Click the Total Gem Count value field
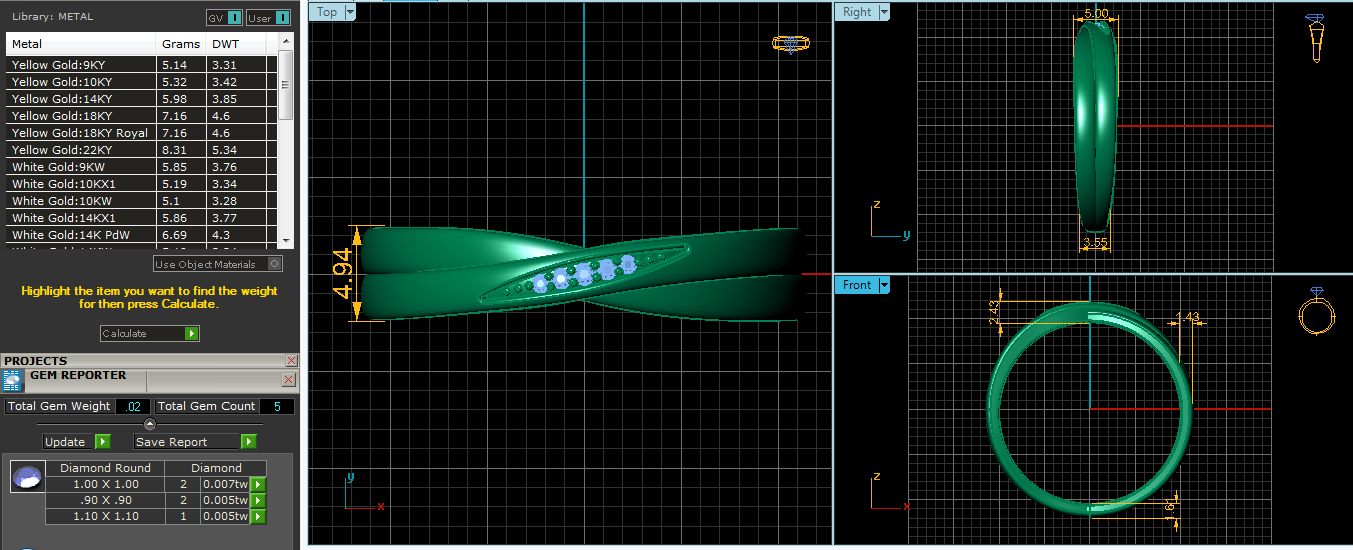 277,406
